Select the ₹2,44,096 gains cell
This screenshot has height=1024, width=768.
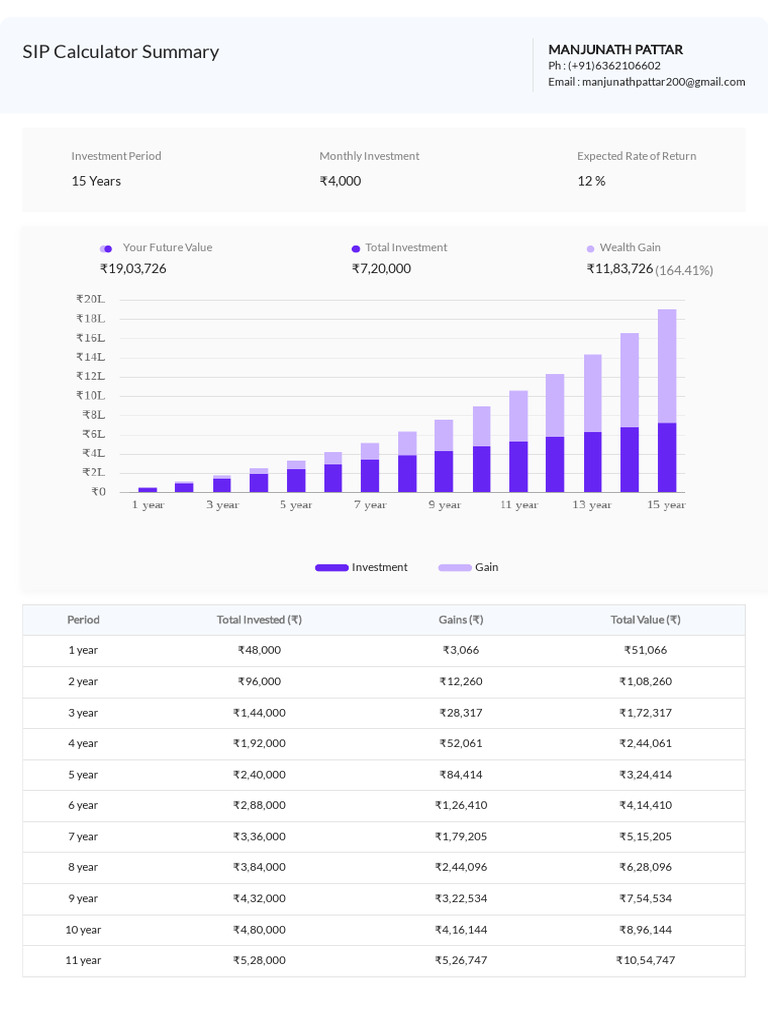(461, 867)
